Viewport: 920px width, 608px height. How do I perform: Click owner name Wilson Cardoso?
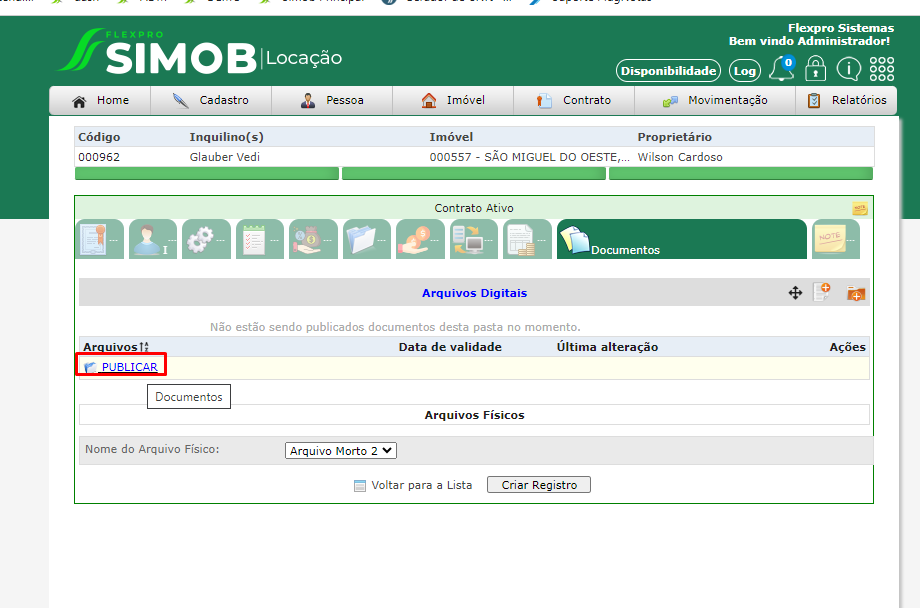[x=680, y=157]
